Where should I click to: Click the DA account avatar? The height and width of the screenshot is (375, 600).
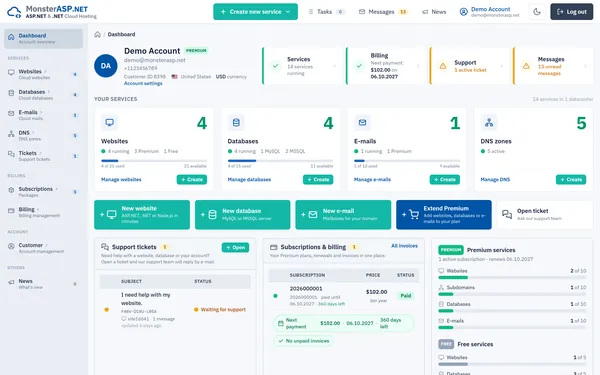tap(106, 66)
